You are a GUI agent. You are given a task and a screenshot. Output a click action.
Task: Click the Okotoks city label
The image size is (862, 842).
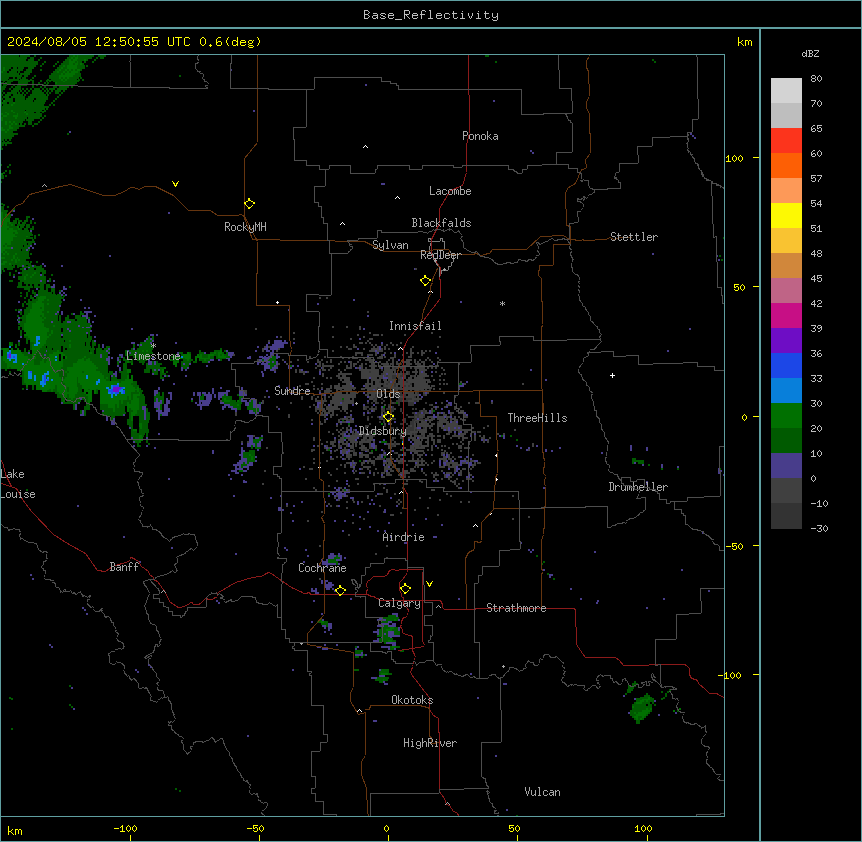[412, 700]
